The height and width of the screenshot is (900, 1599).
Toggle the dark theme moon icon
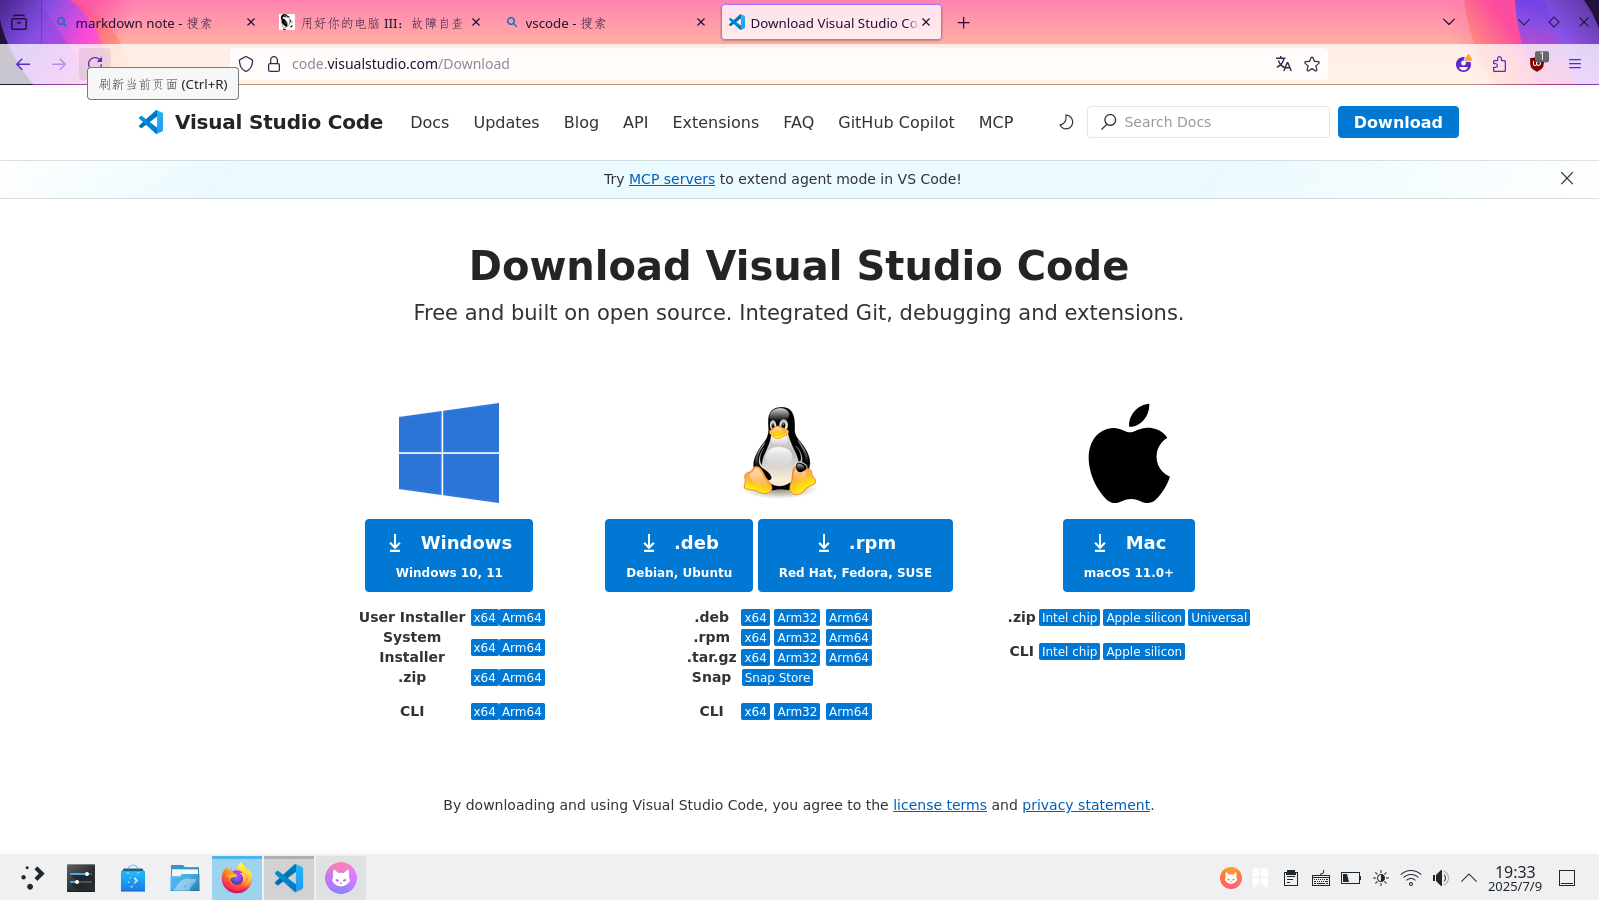[1066, 122]
